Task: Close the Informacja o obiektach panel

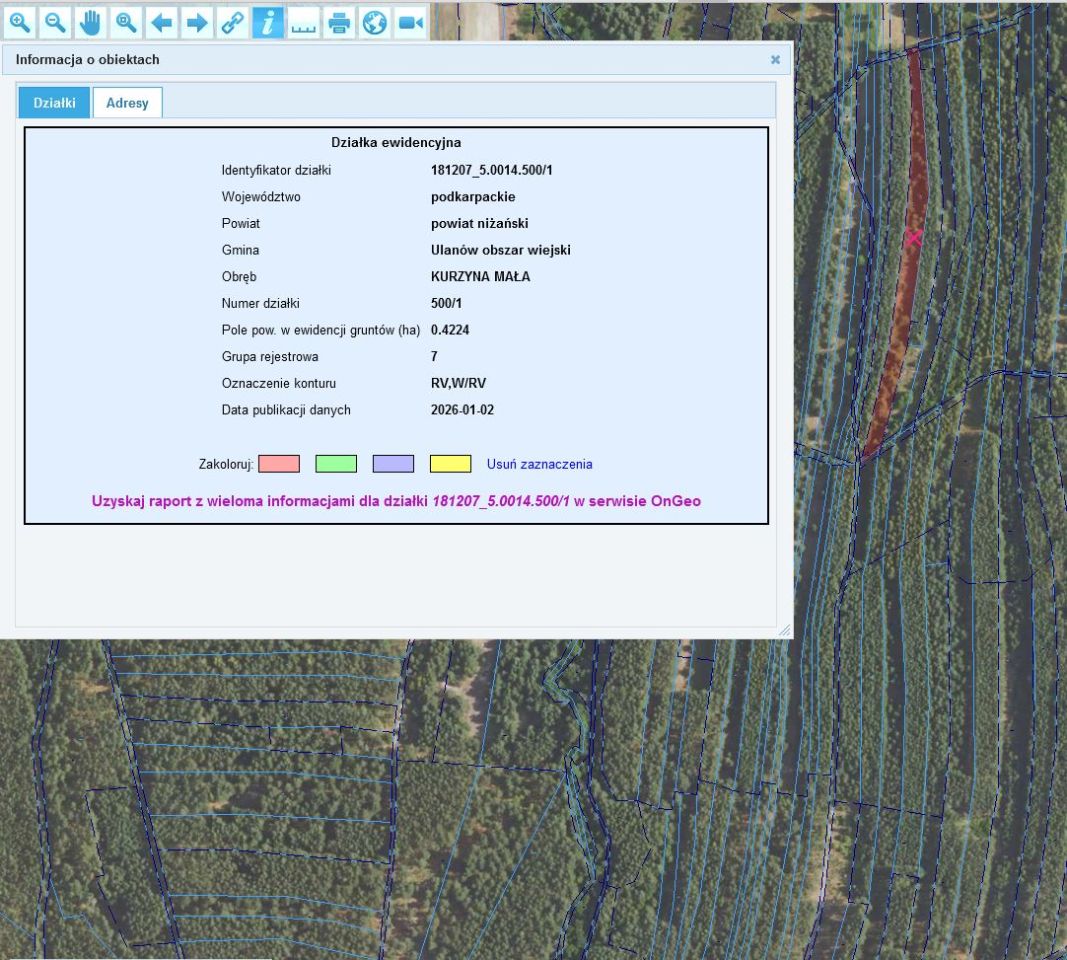Action: [x=775, y=60]
